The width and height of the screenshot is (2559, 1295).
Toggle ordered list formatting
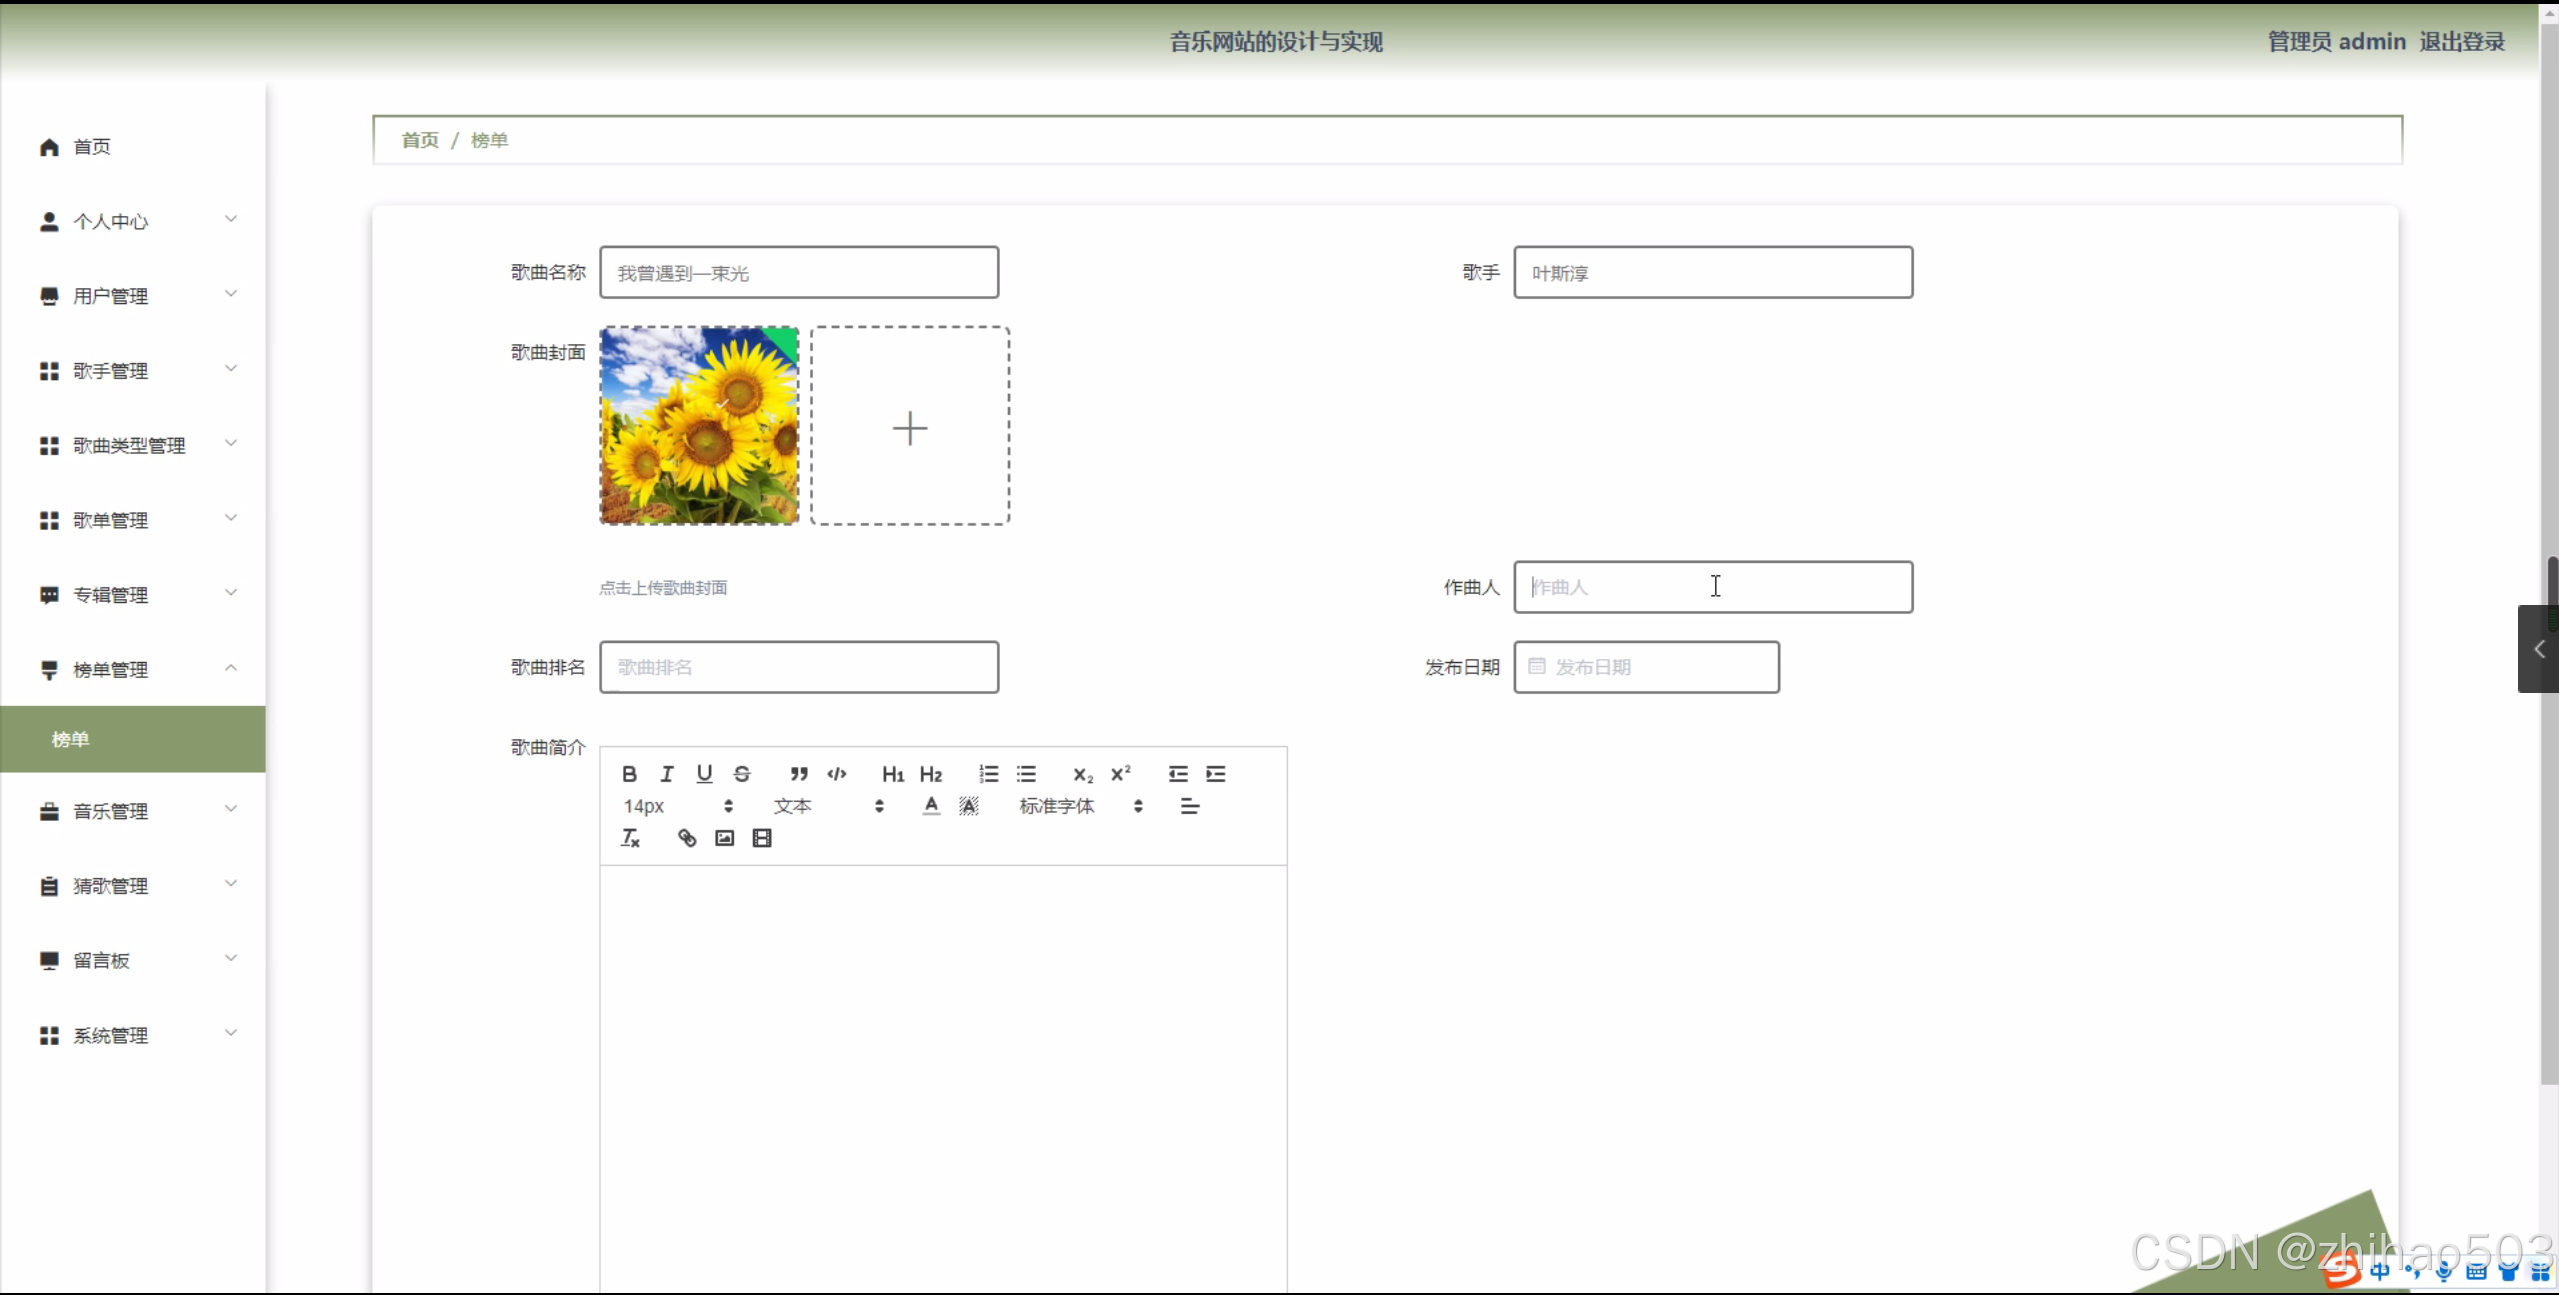click(988, 773)
